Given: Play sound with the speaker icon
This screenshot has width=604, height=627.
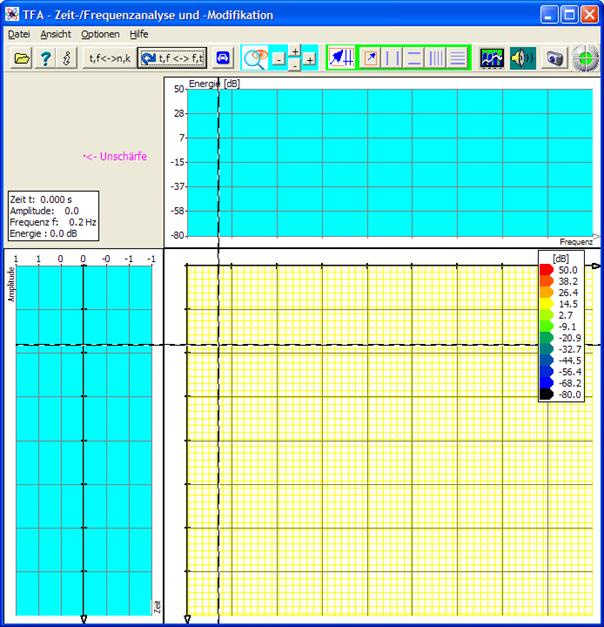Looking at the screenshot, I should point(521,59).
